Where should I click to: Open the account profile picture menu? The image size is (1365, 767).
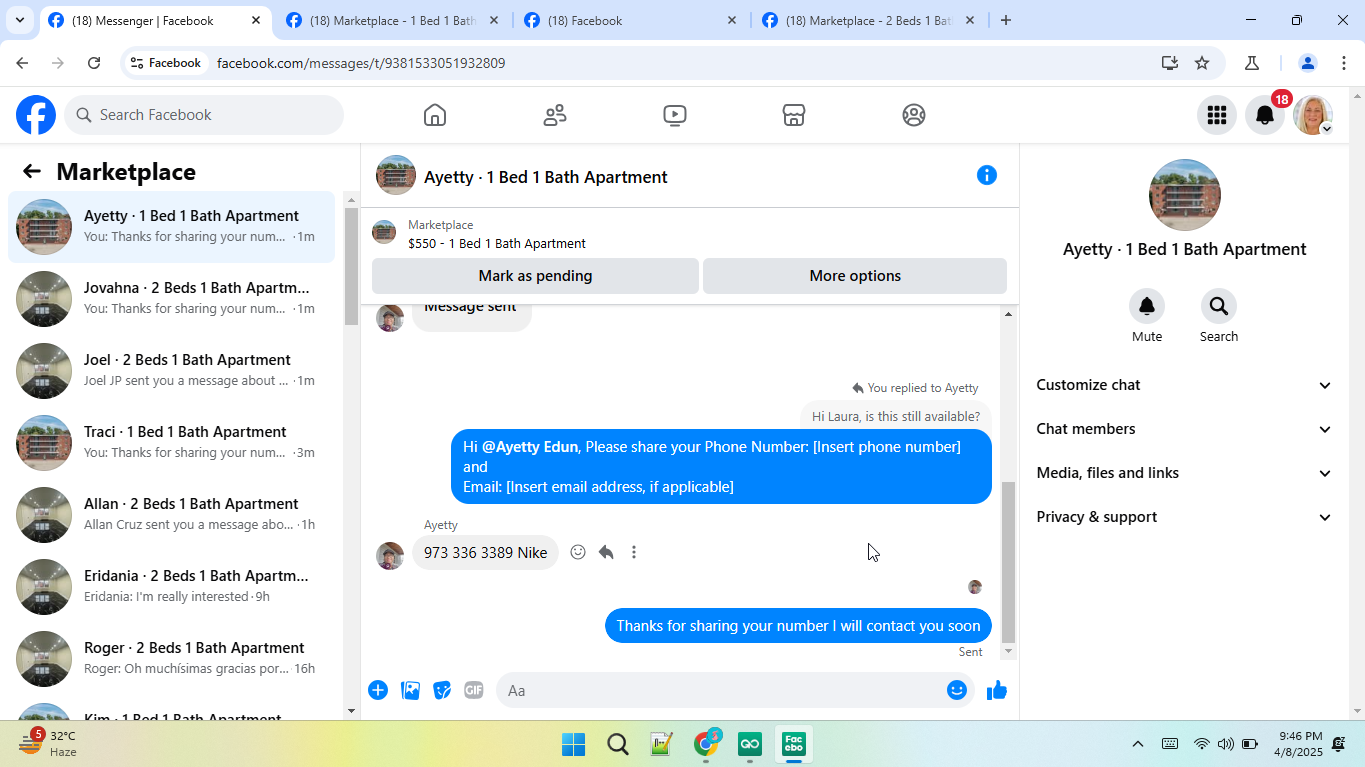click(1313, 115)
